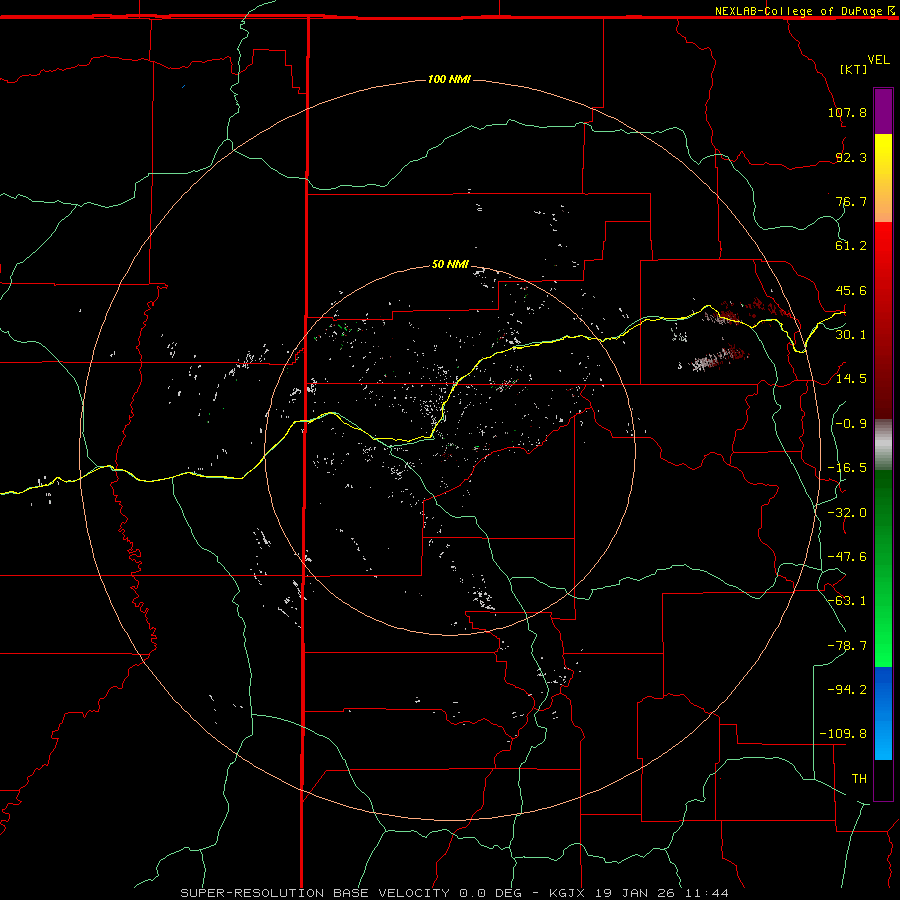Select the blue segment of the color bar
900x900 pixels.
click(x=883, y=713)
